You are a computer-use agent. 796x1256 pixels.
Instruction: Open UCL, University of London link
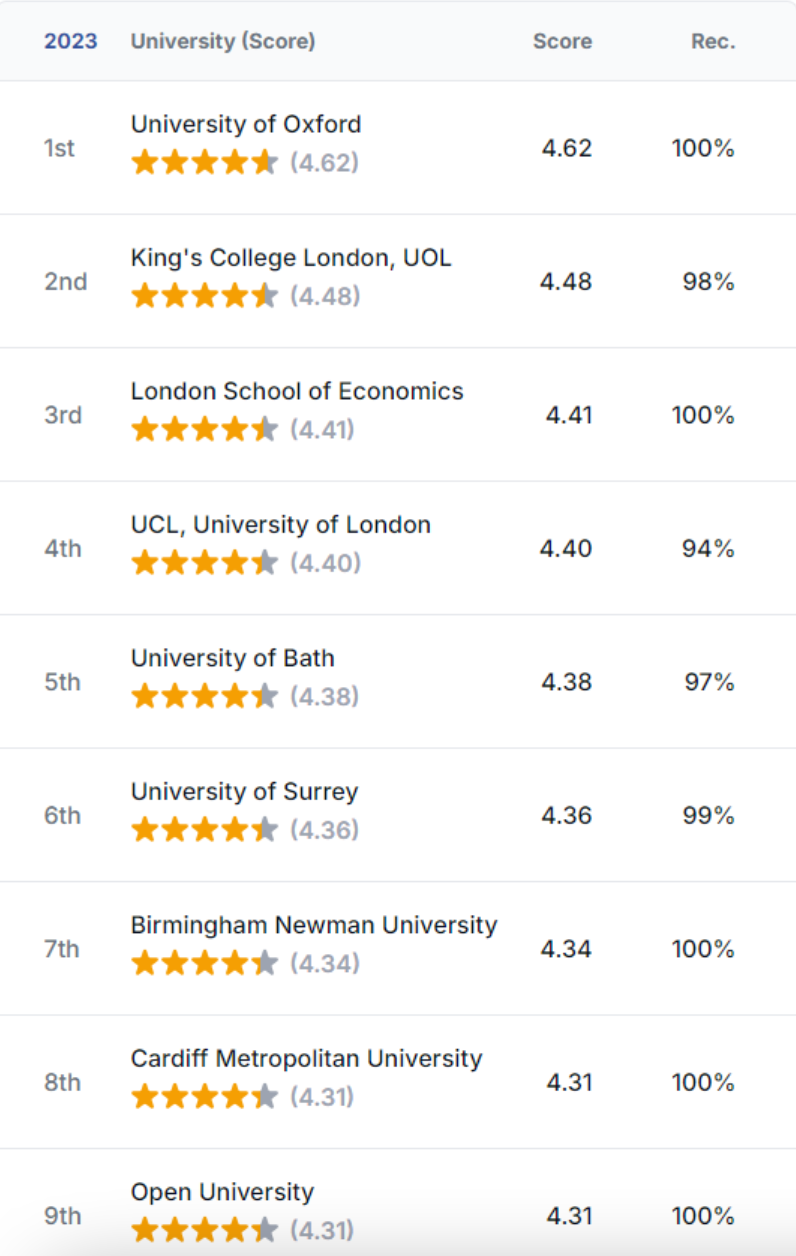pyautogui.click(x=281, y=525)
